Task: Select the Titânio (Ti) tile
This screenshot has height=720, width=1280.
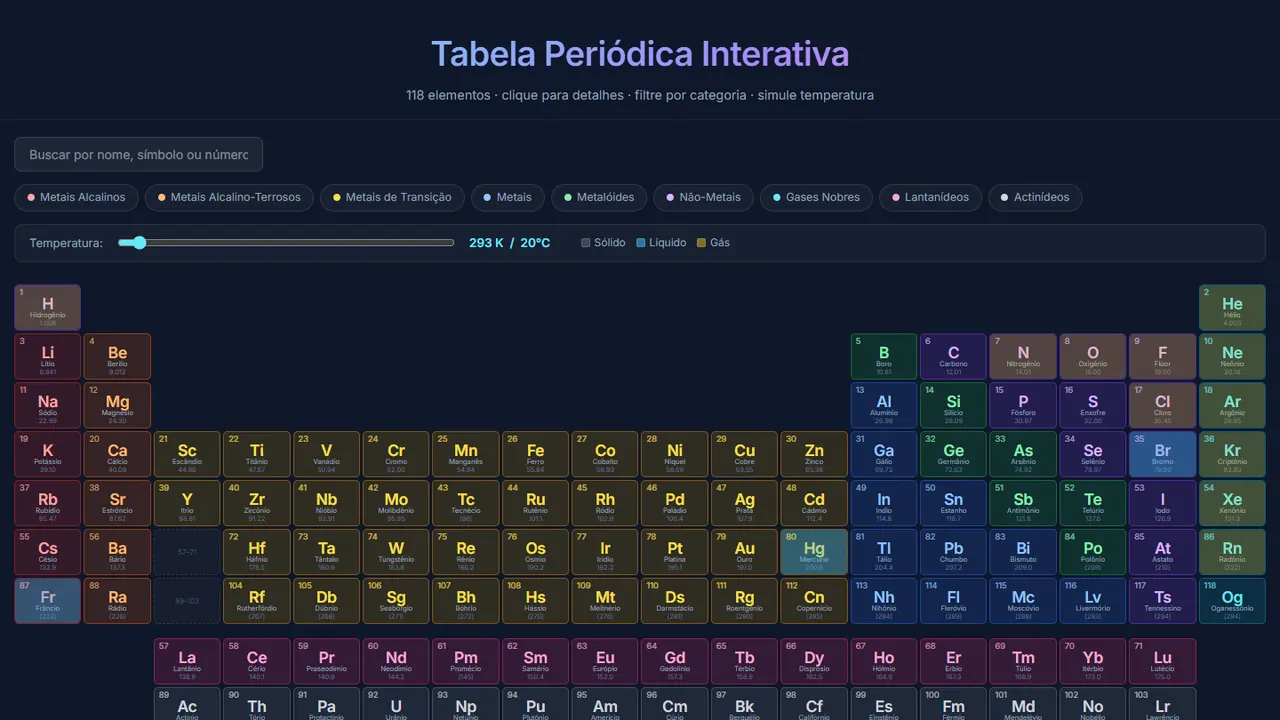Action: 257,455
